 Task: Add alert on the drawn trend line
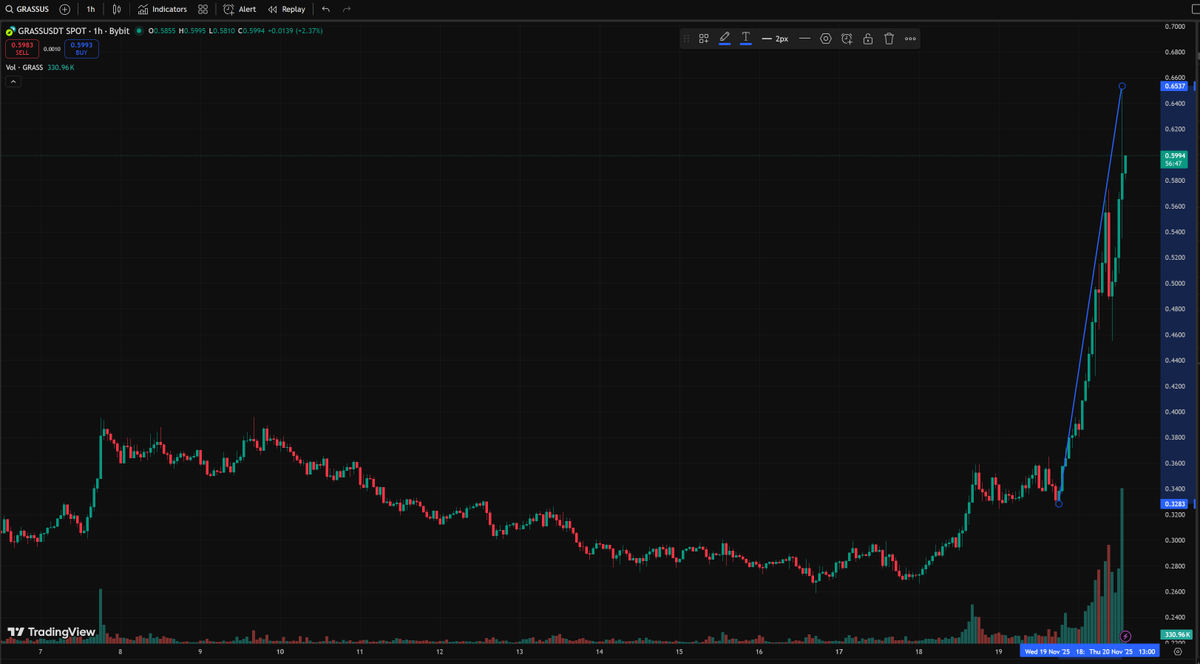(847, 39)
